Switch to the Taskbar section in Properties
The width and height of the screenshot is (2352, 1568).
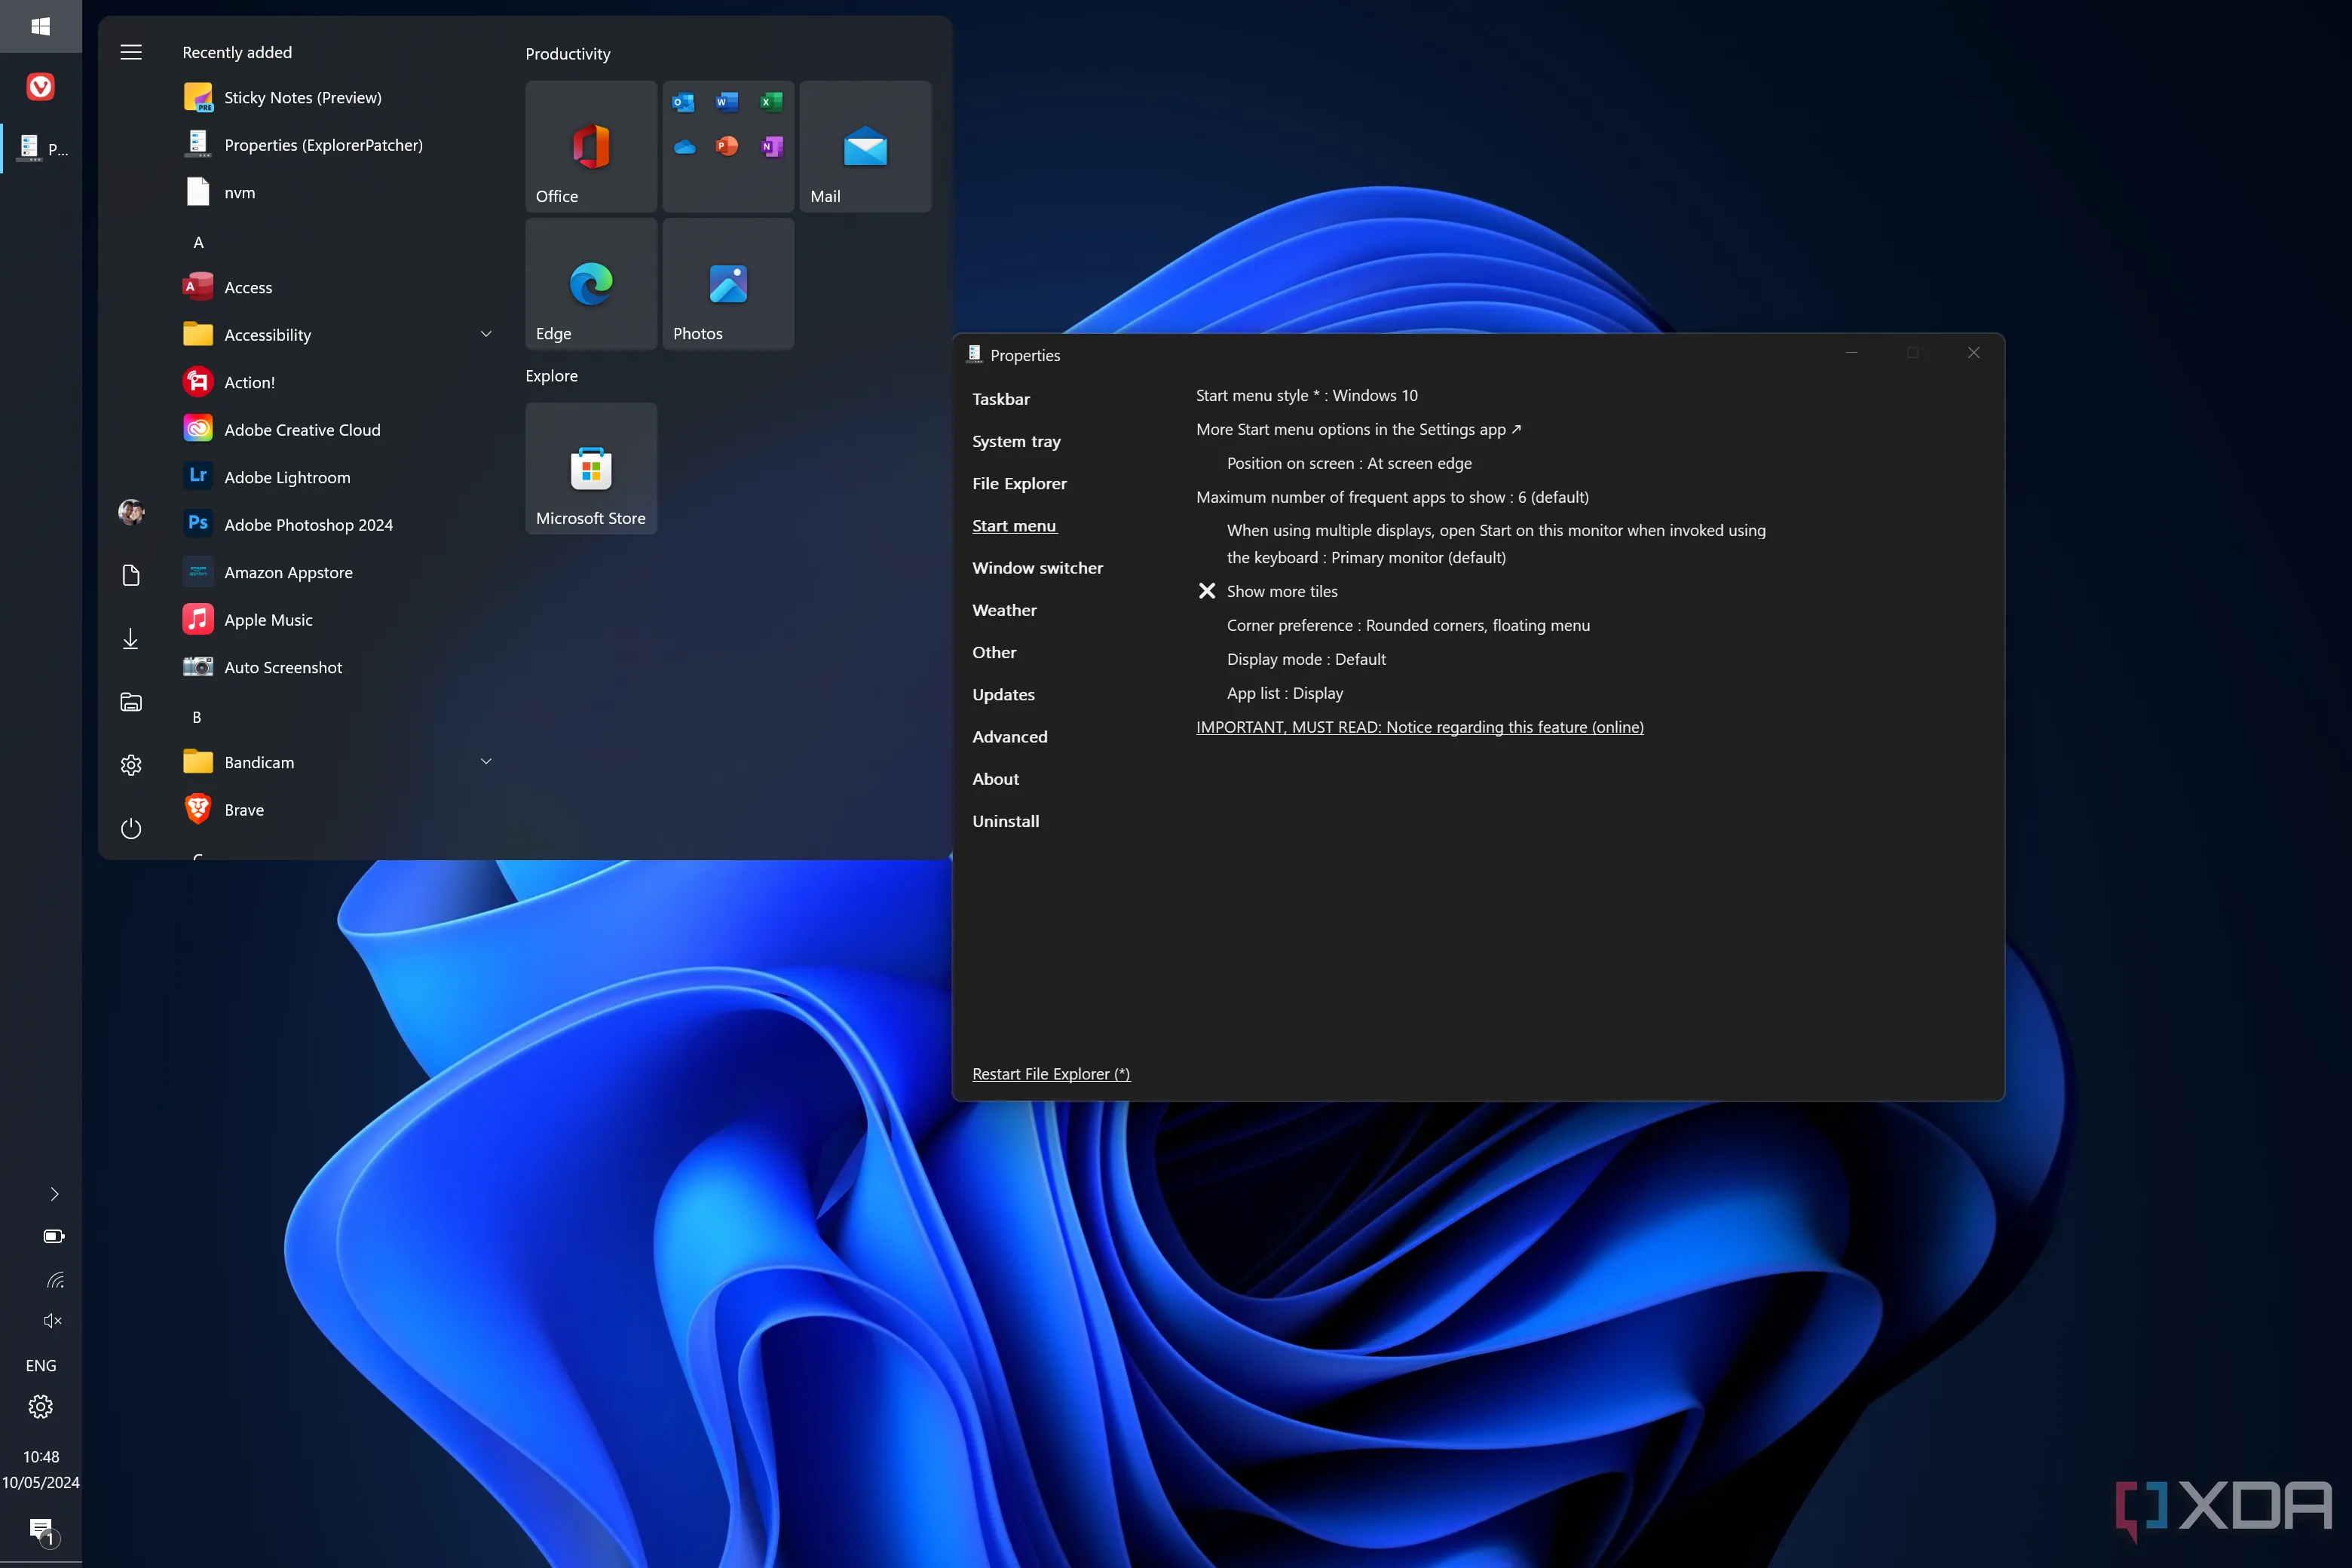coord(1001,399)
